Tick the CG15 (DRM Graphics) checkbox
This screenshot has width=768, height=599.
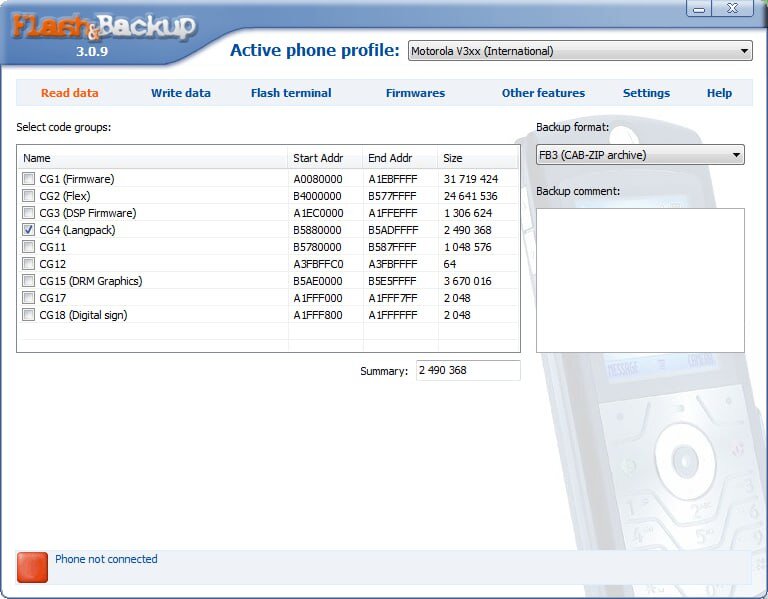28,281
